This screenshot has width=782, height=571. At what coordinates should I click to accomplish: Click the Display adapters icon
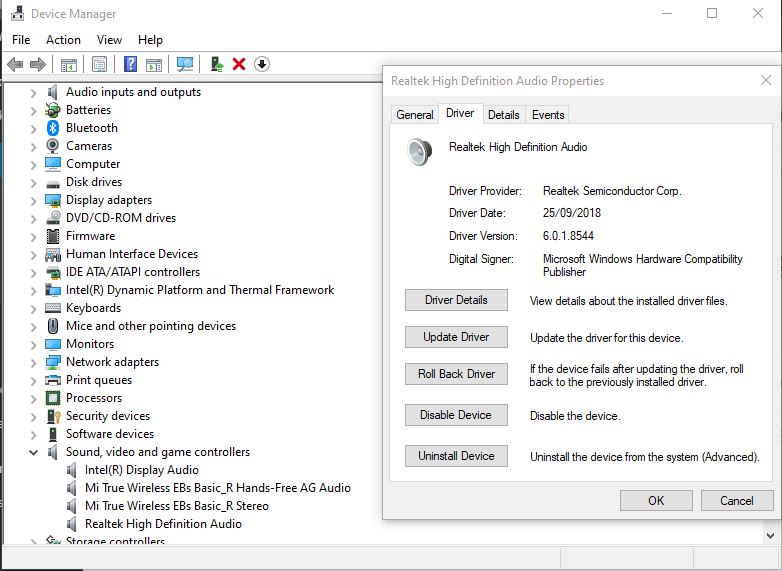click(53, 200)
